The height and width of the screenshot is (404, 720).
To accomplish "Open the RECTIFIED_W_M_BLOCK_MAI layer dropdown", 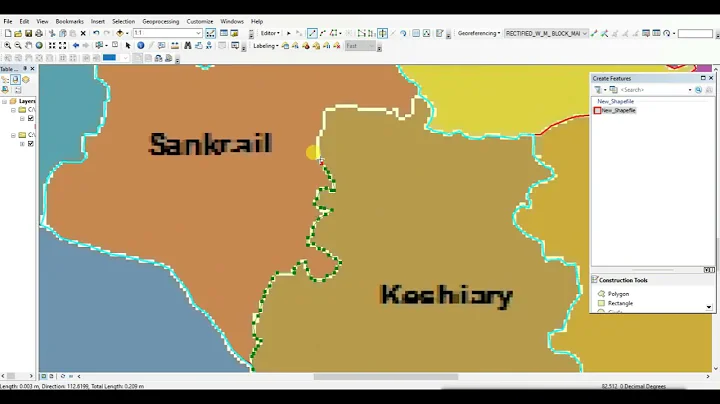I will coord(585,34).
